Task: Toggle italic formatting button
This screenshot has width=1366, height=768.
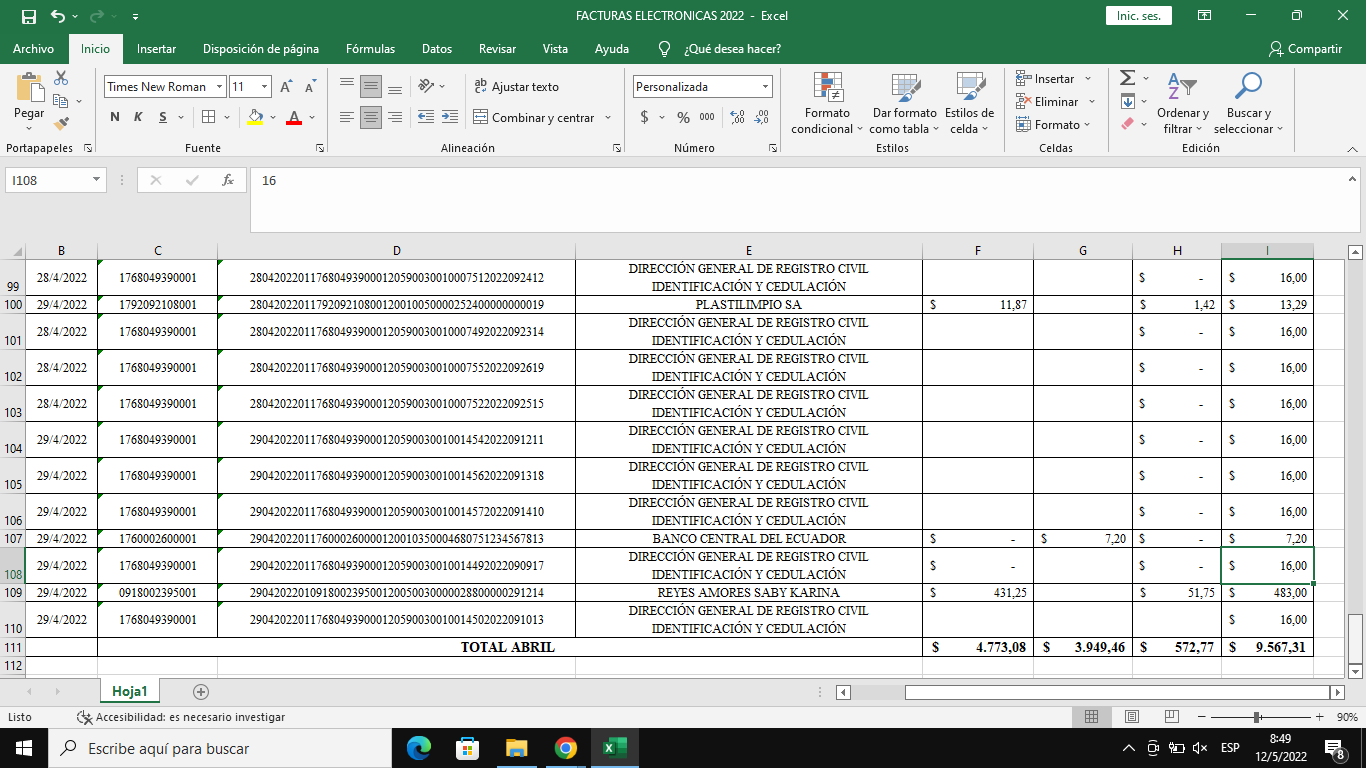Action: 138,117
